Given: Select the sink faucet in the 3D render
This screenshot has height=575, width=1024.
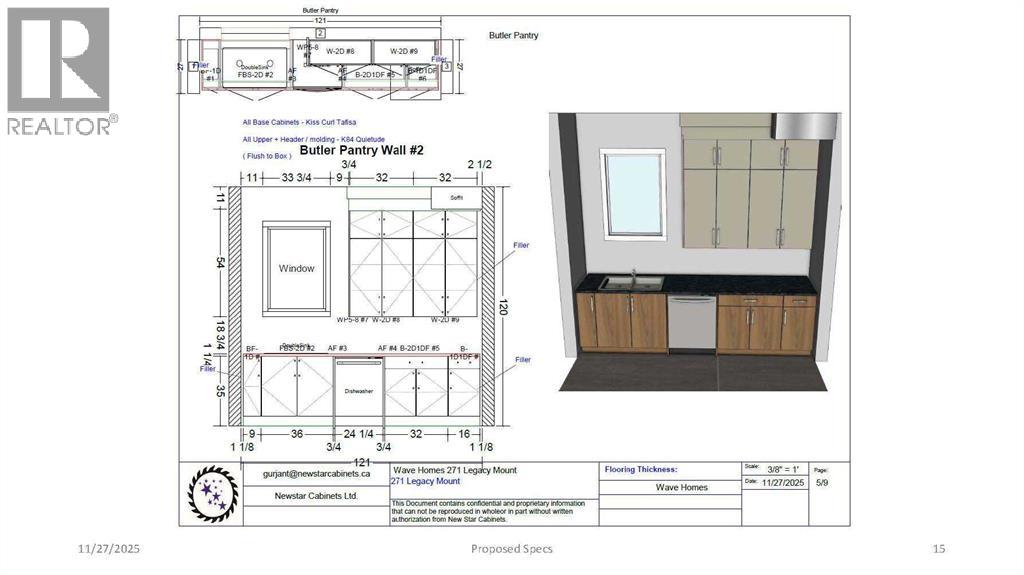Looking at the screenshot, I should [633, 276].
